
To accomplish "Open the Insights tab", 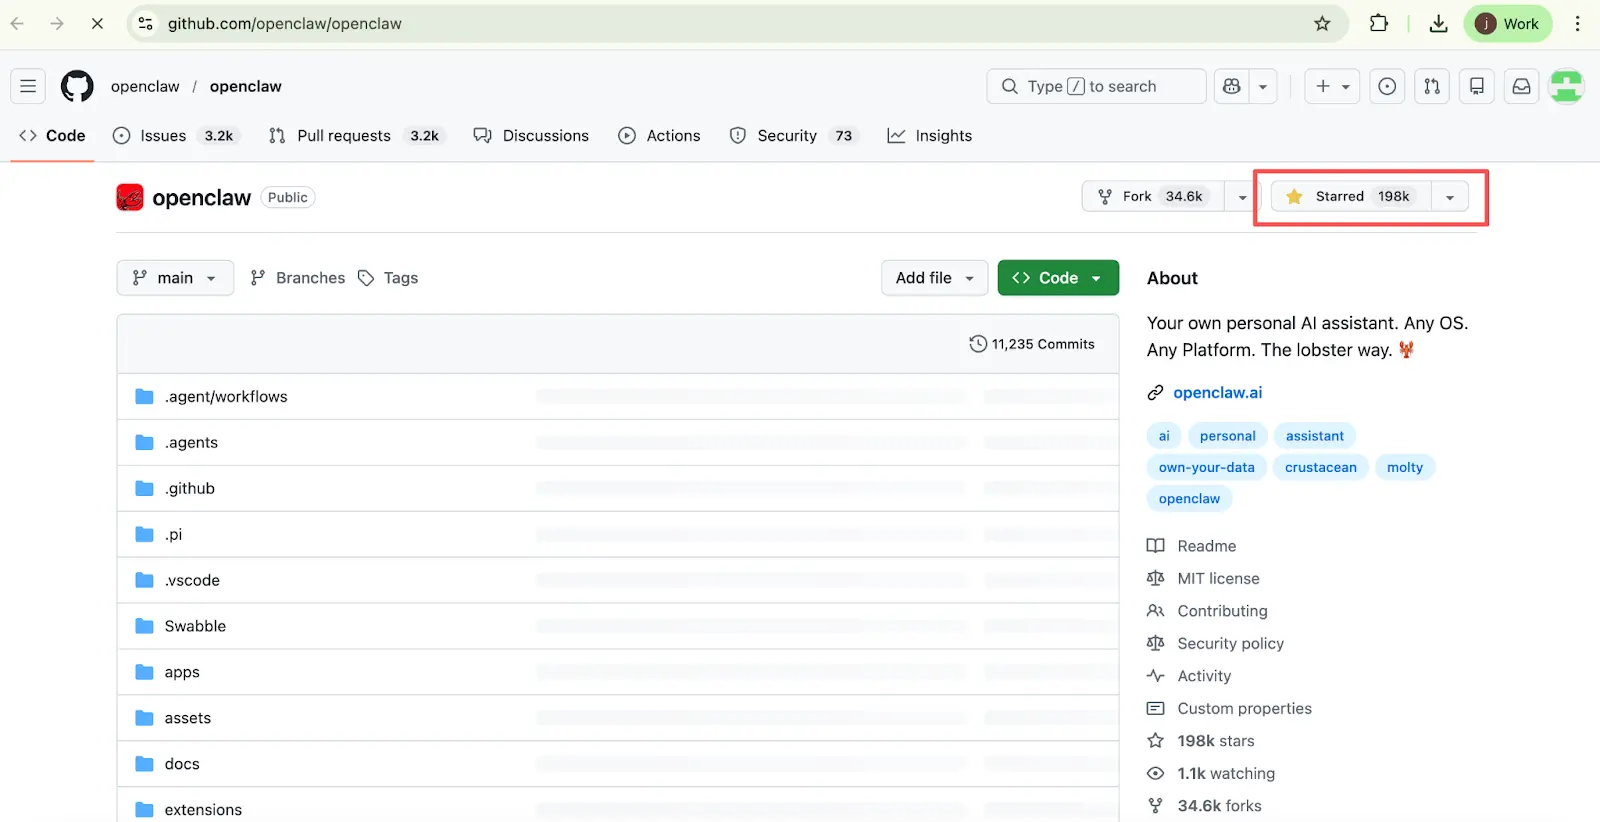I will [x=930, y=136].
